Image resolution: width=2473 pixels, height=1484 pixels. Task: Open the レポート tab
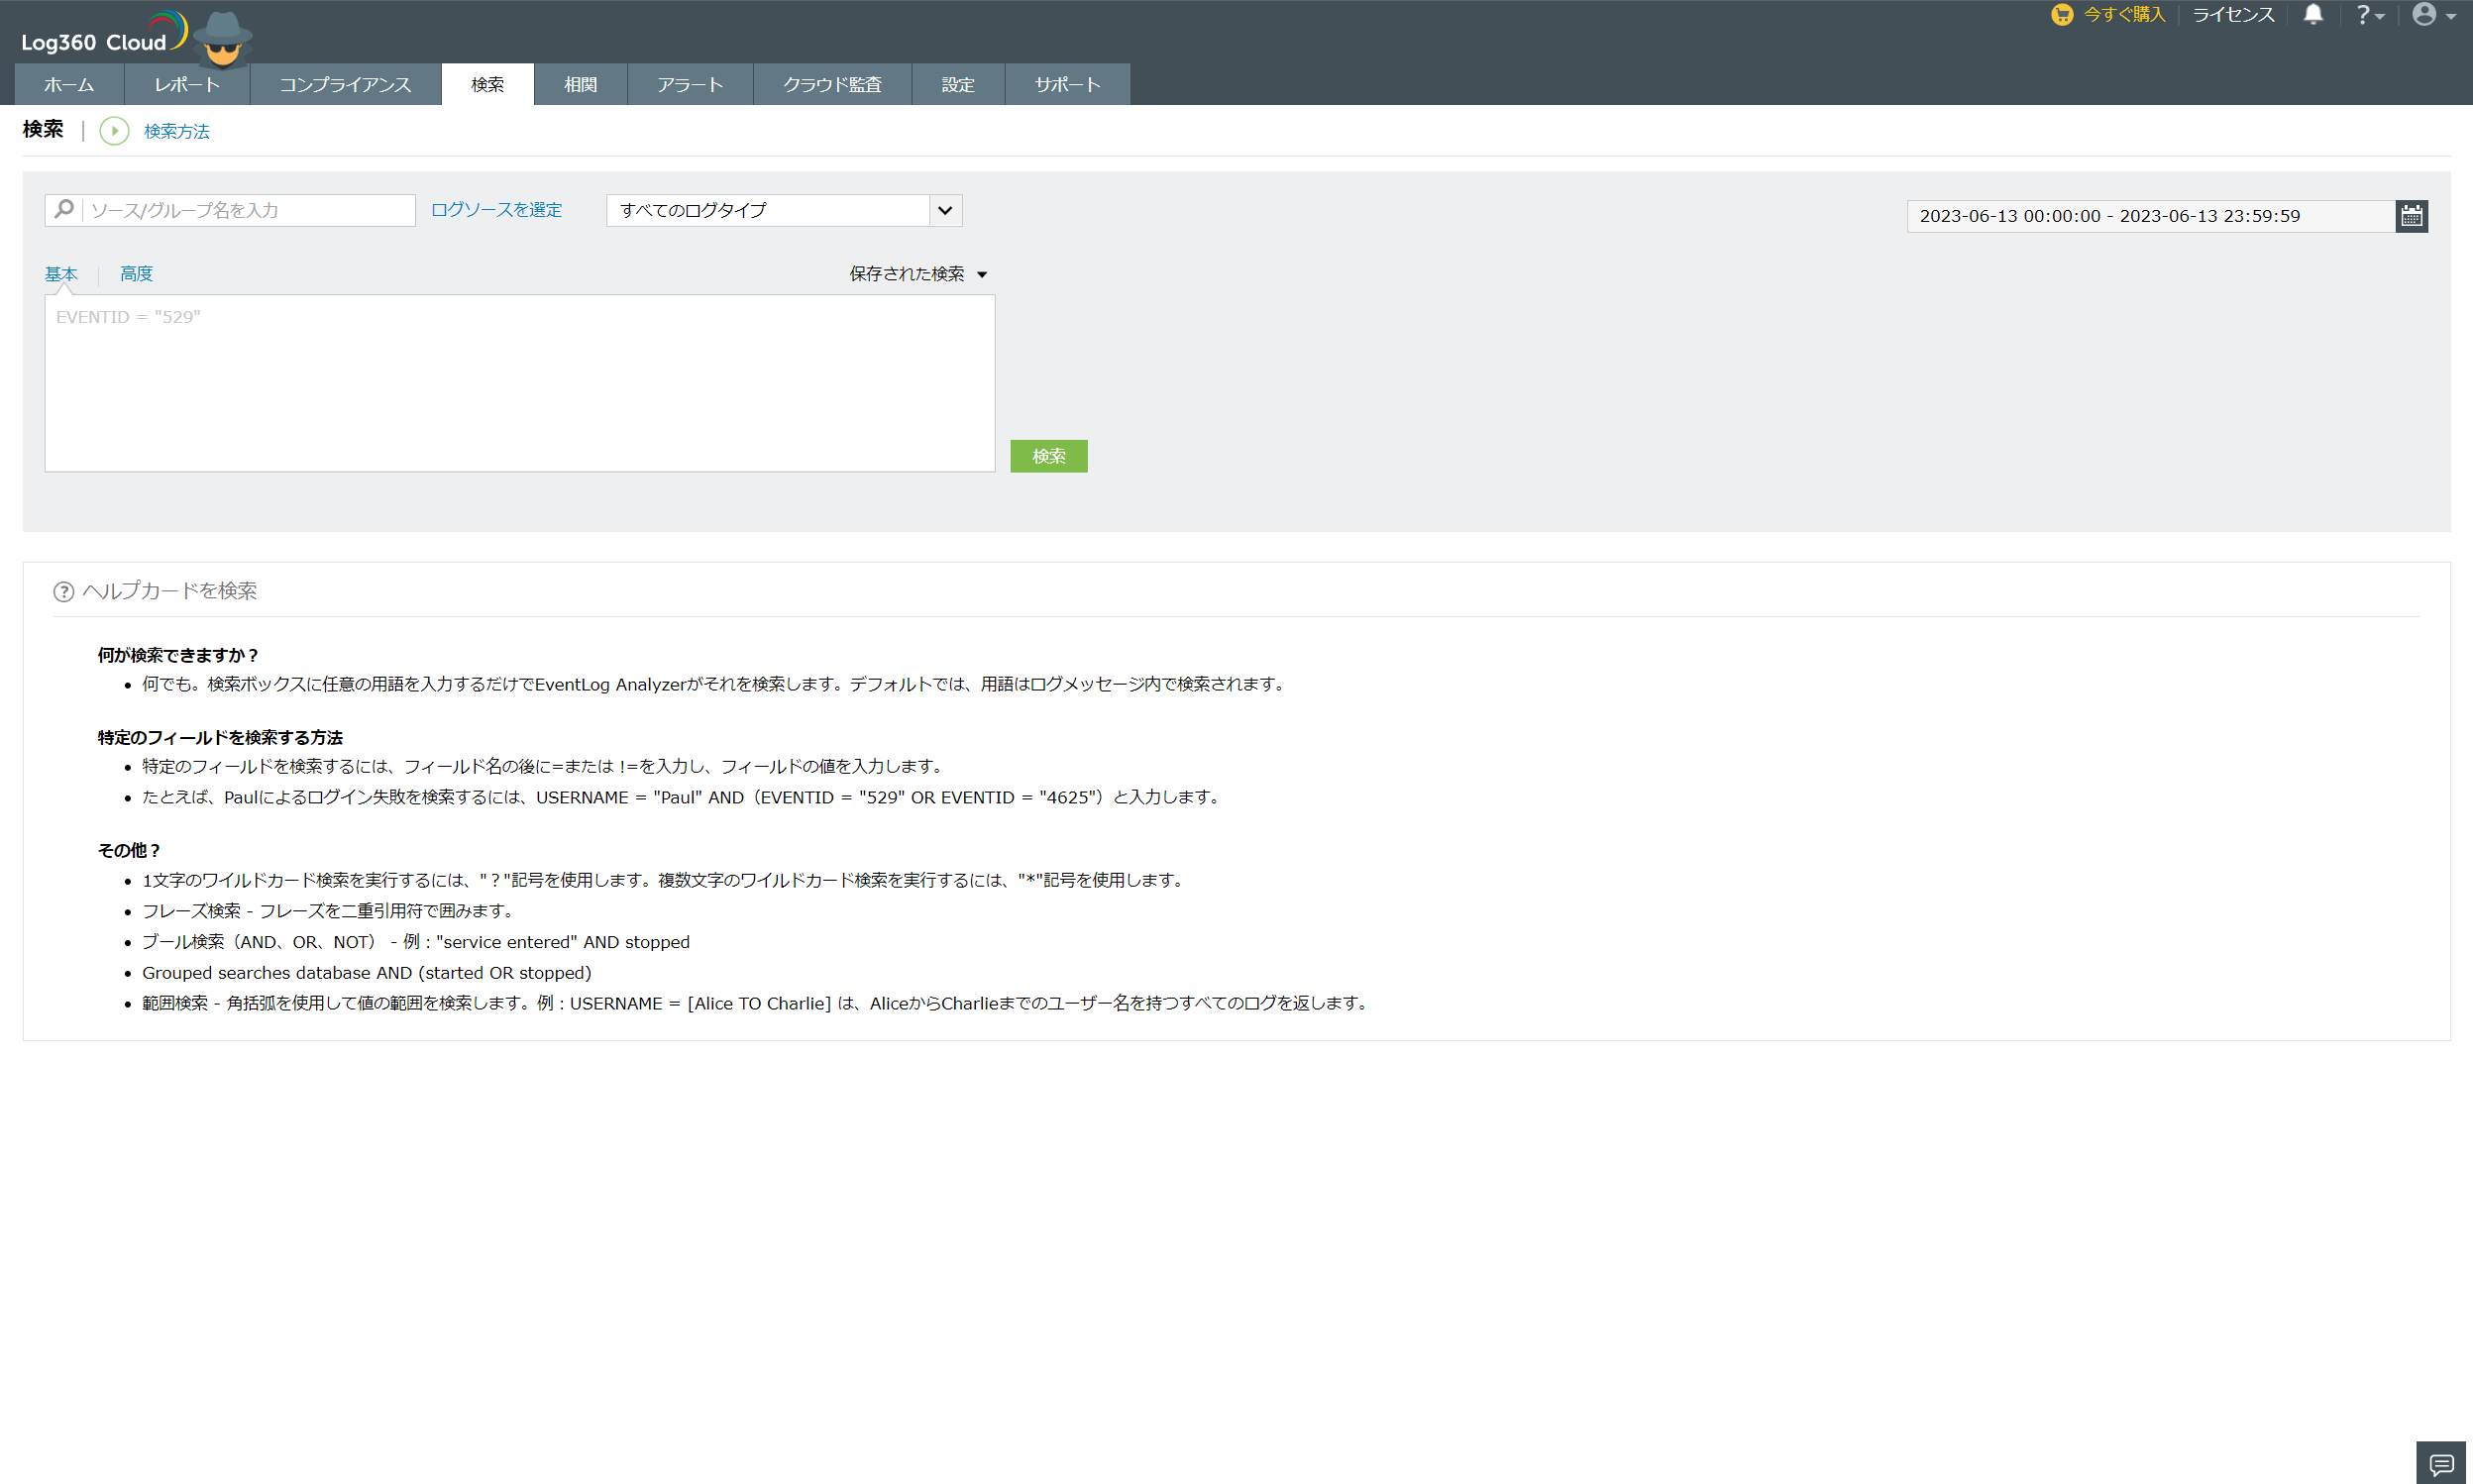point(187,85)
